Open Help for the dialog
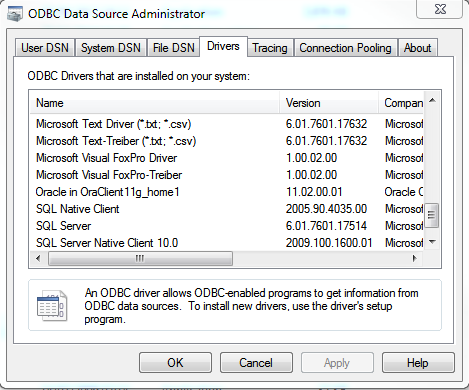The height and width of the screenshot is (390, 469). (x=418, y=363)
